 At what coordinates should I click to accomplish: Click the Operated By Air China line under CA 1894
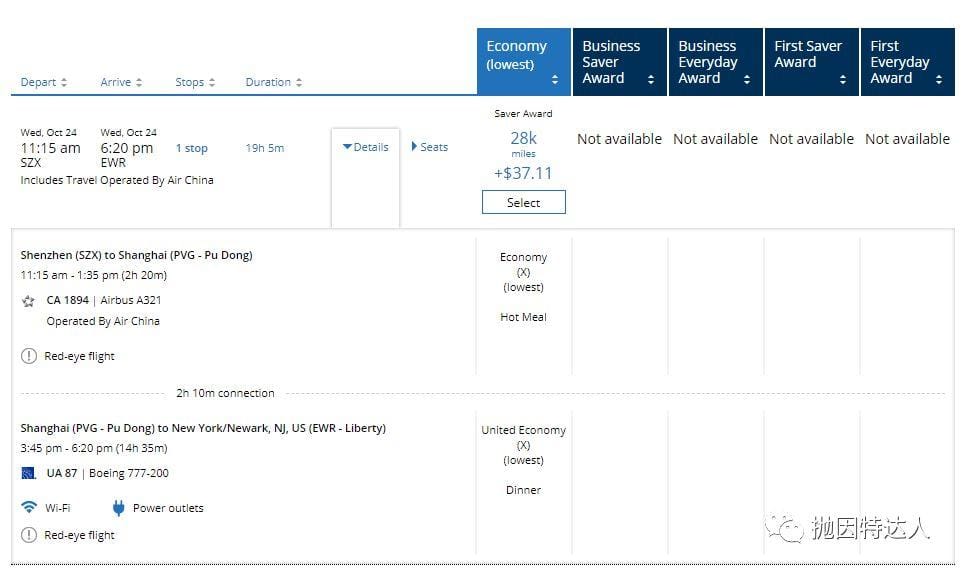coord(103,321)
